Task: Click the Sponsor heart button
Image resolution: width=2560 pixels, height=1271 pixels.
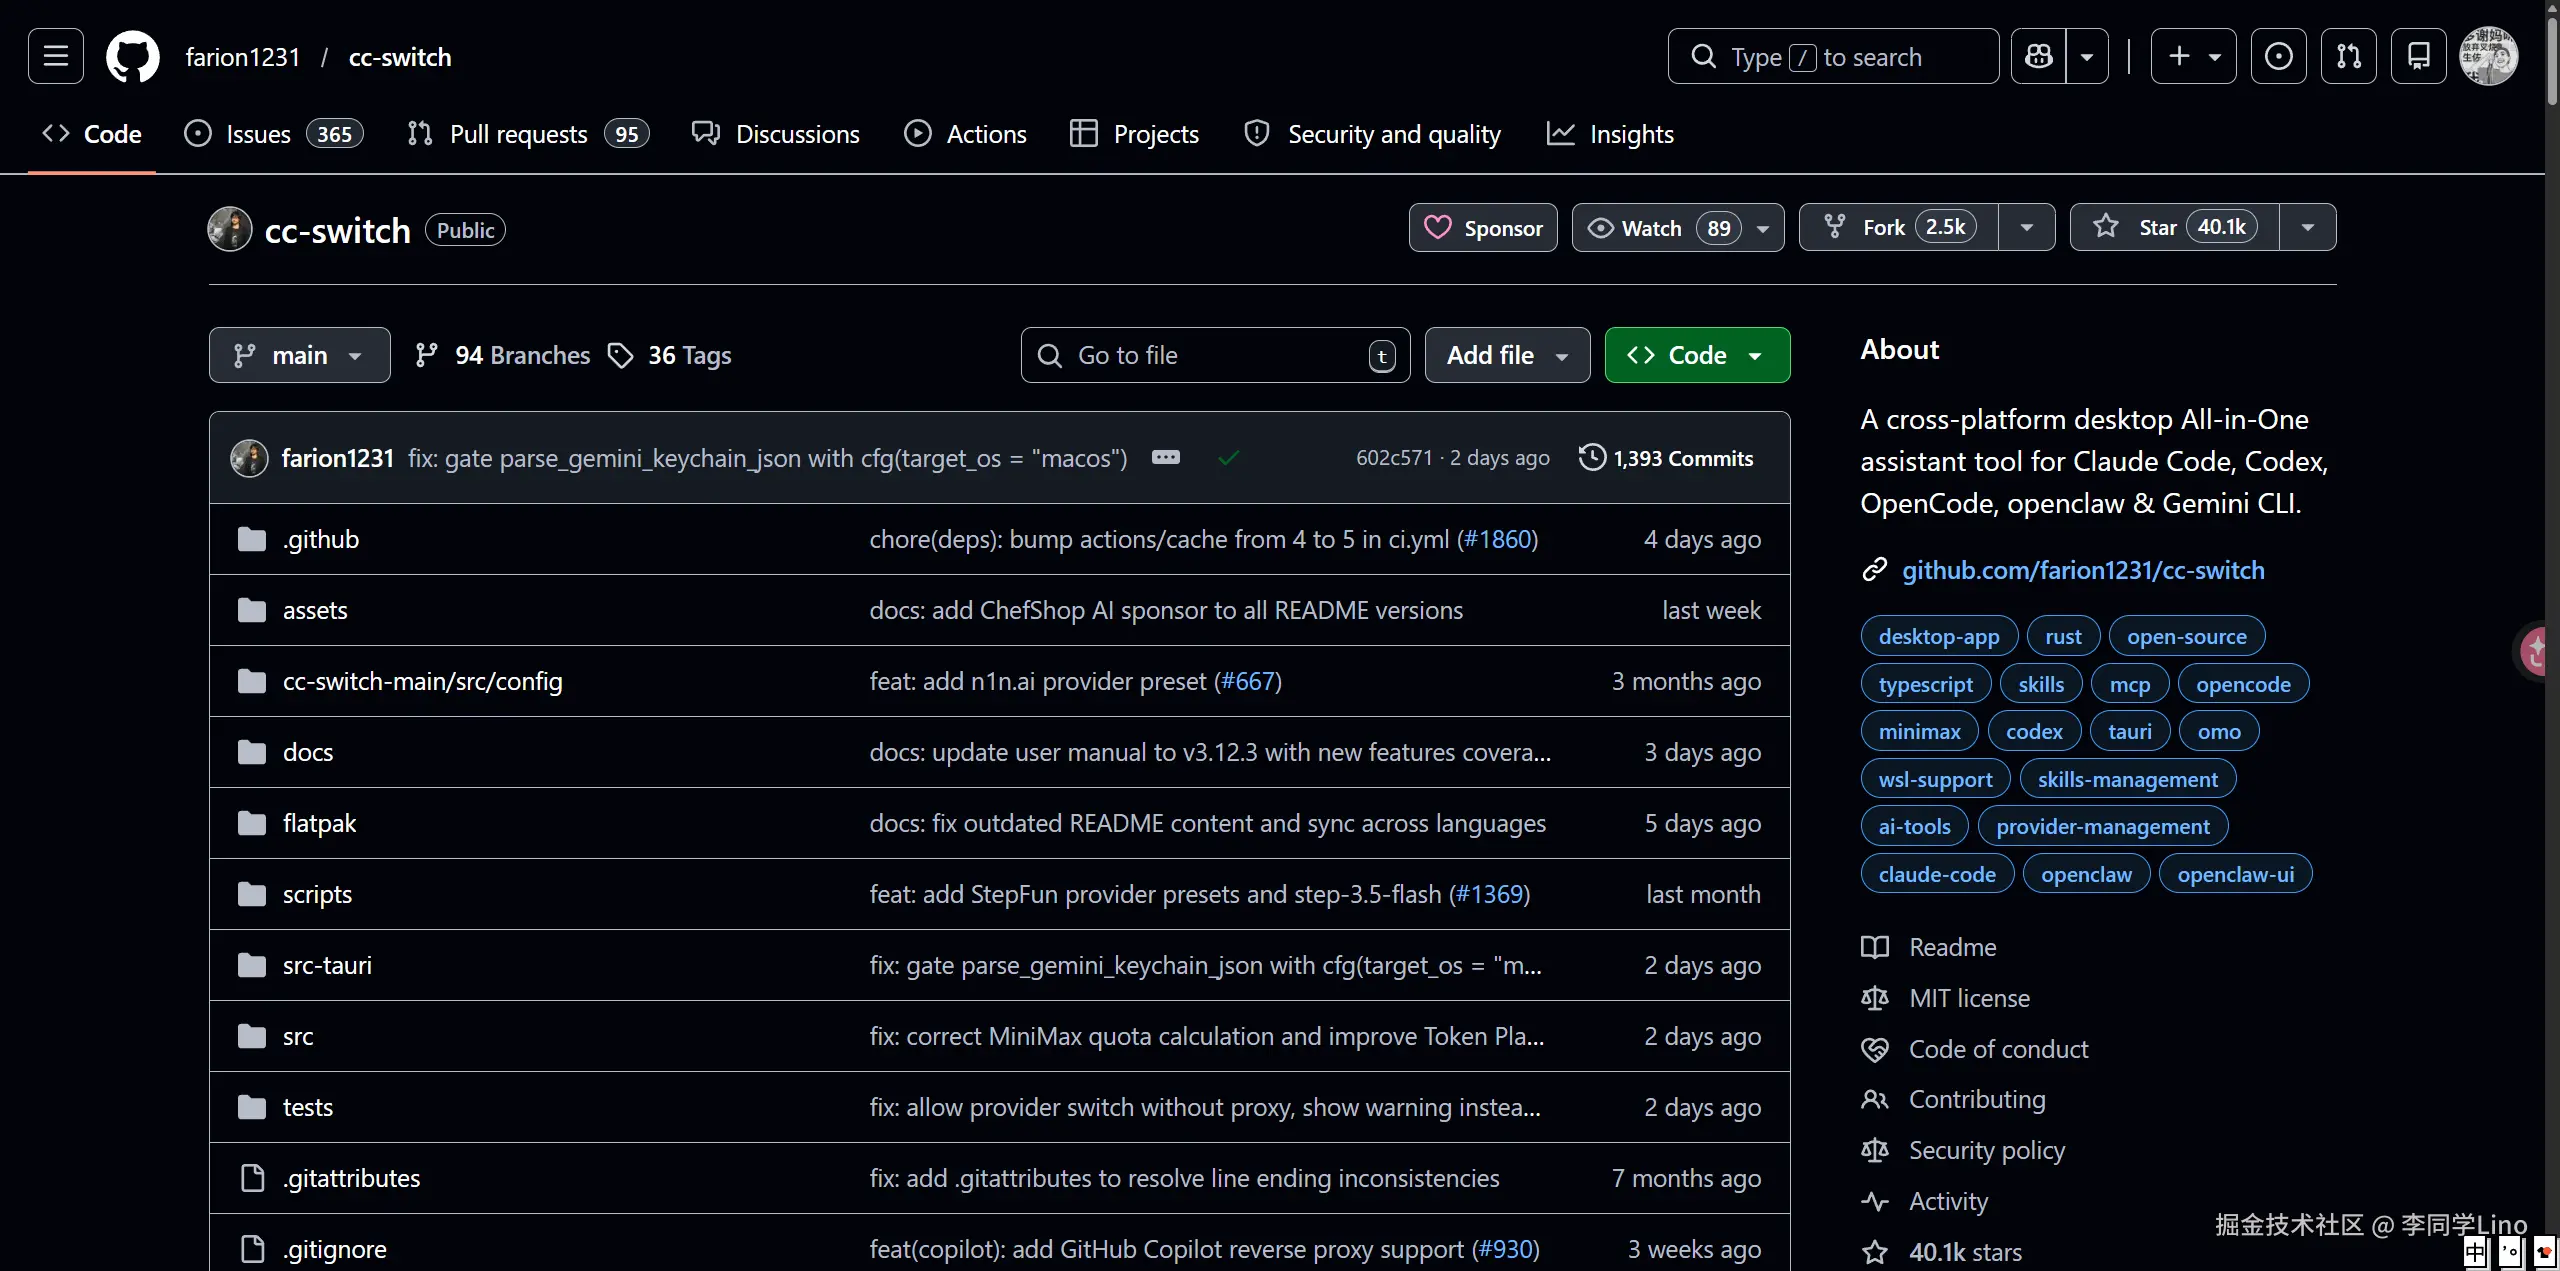Action: coord(1483,228)
